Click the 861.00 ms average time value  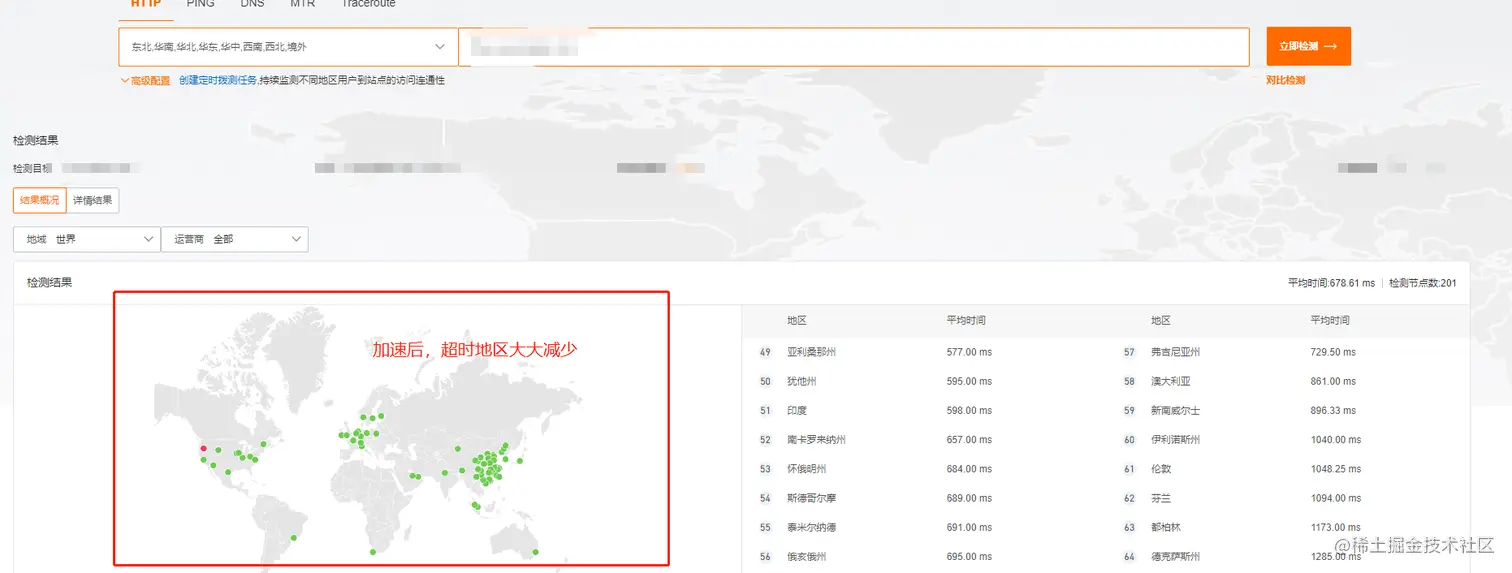[x=1333, y=381]
